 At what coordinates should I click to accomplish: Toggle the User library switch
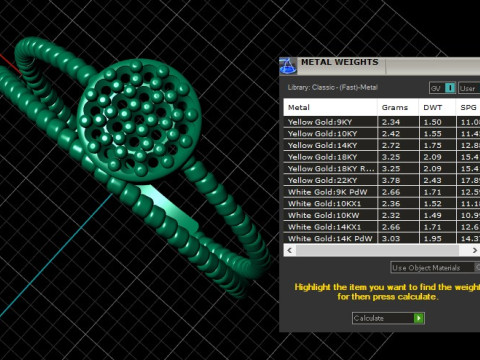(x=469, y=88)
